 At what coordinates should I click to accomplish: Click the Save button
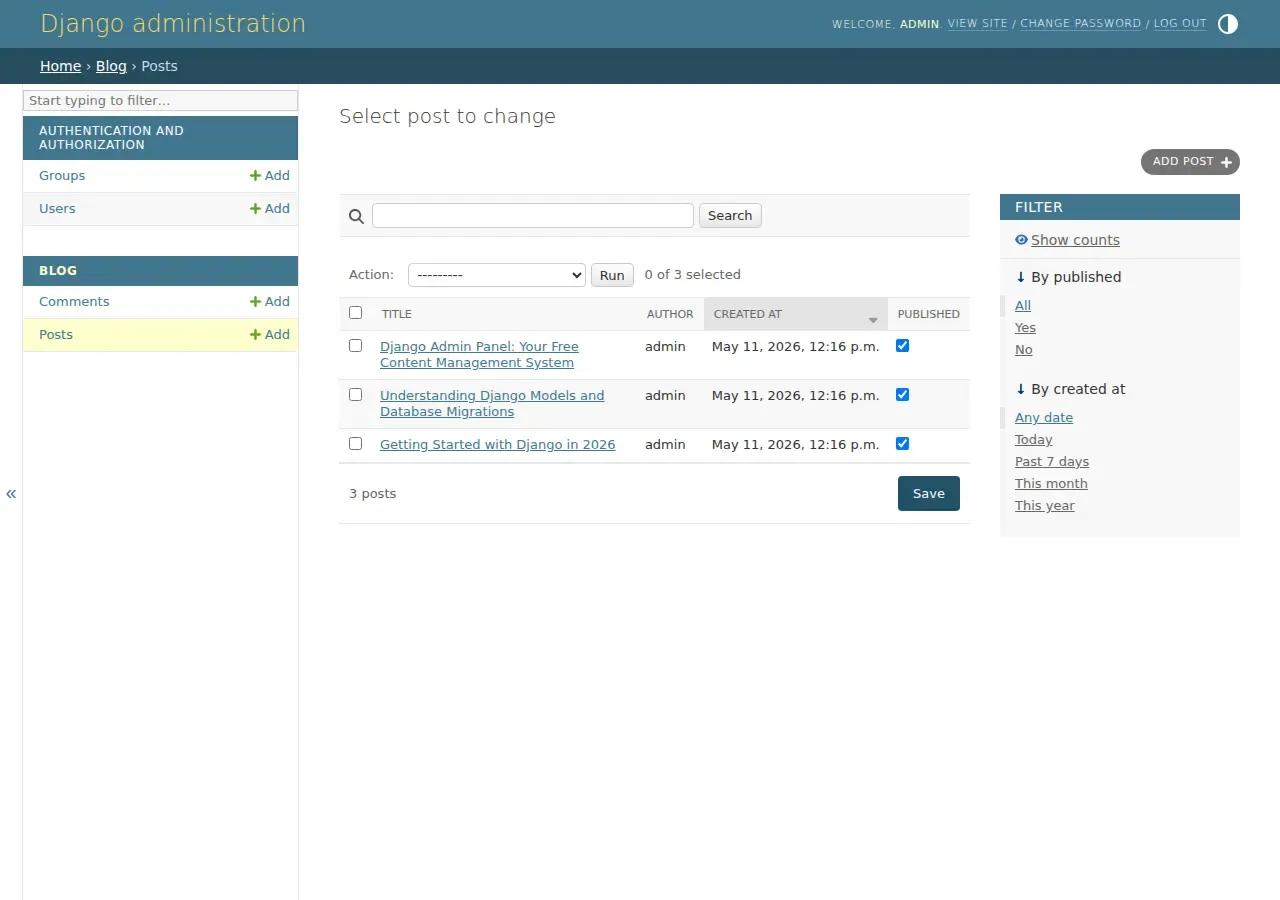(x=929, y=493)
